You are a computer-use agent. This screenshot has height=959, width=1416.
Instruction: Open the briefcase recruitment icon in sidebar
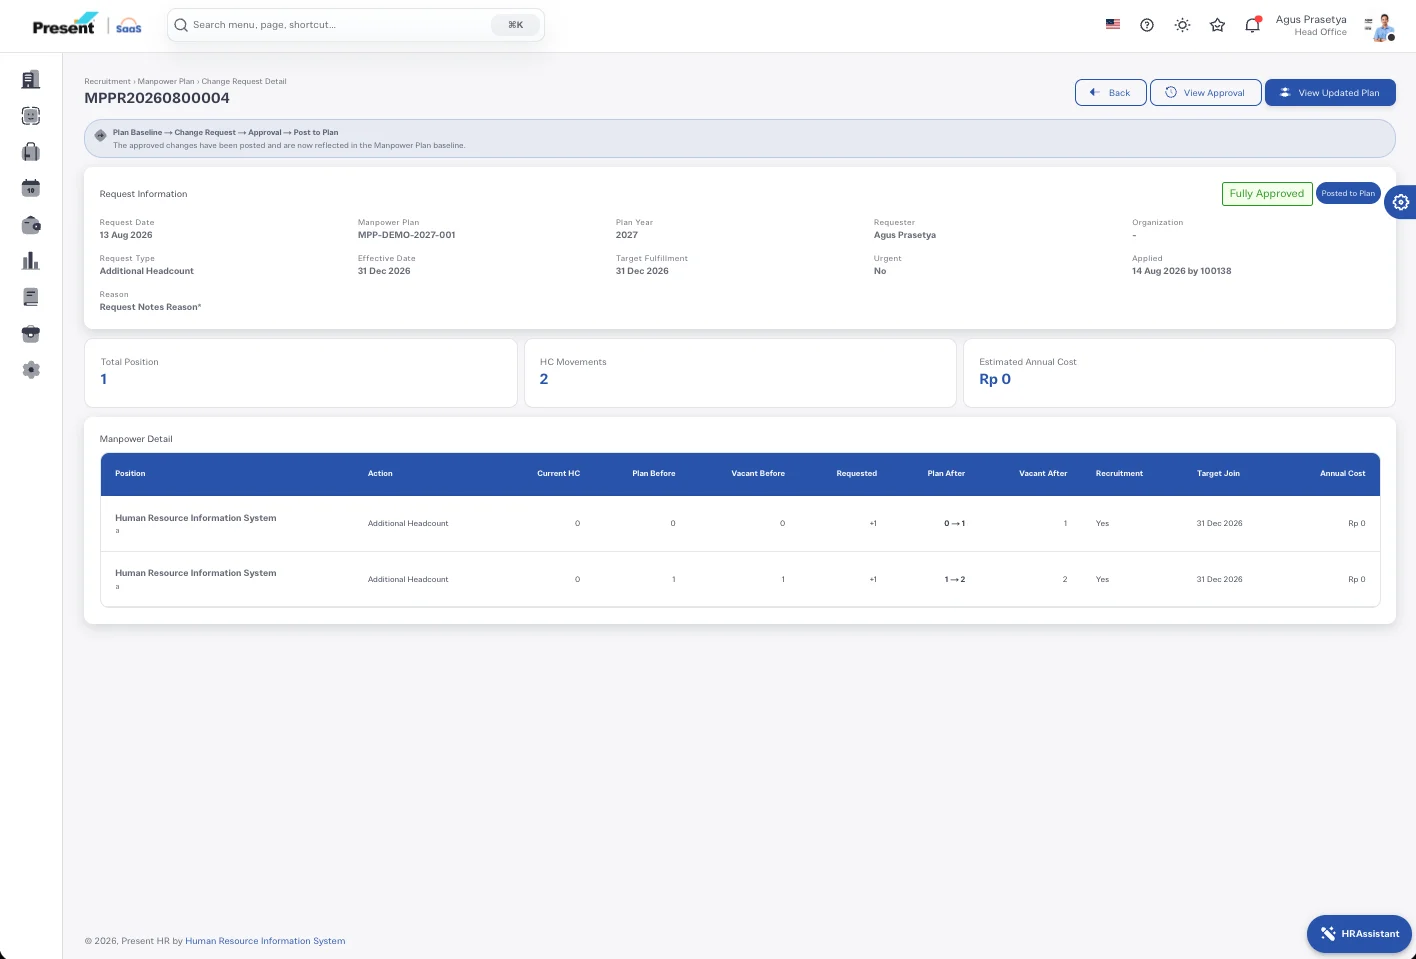coord(31,334)
